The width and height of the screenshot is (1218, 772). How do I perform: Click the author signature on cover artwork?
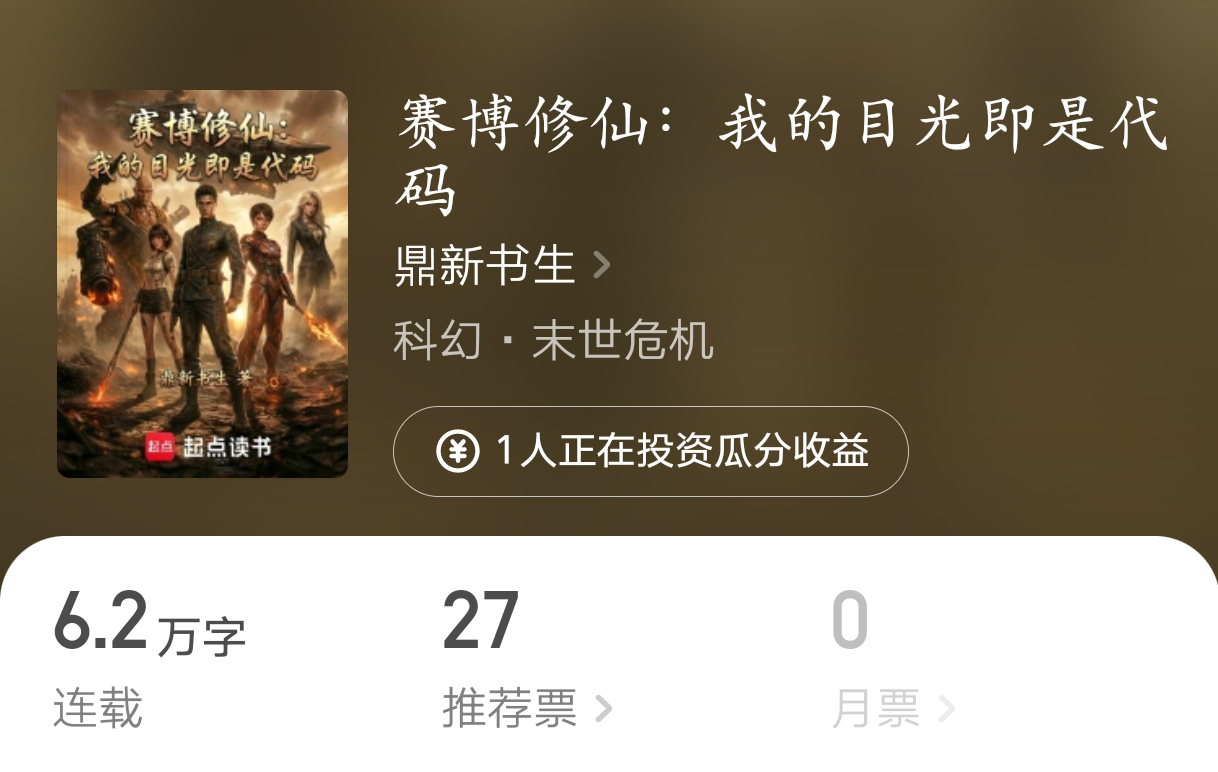[x=207, y=378]
